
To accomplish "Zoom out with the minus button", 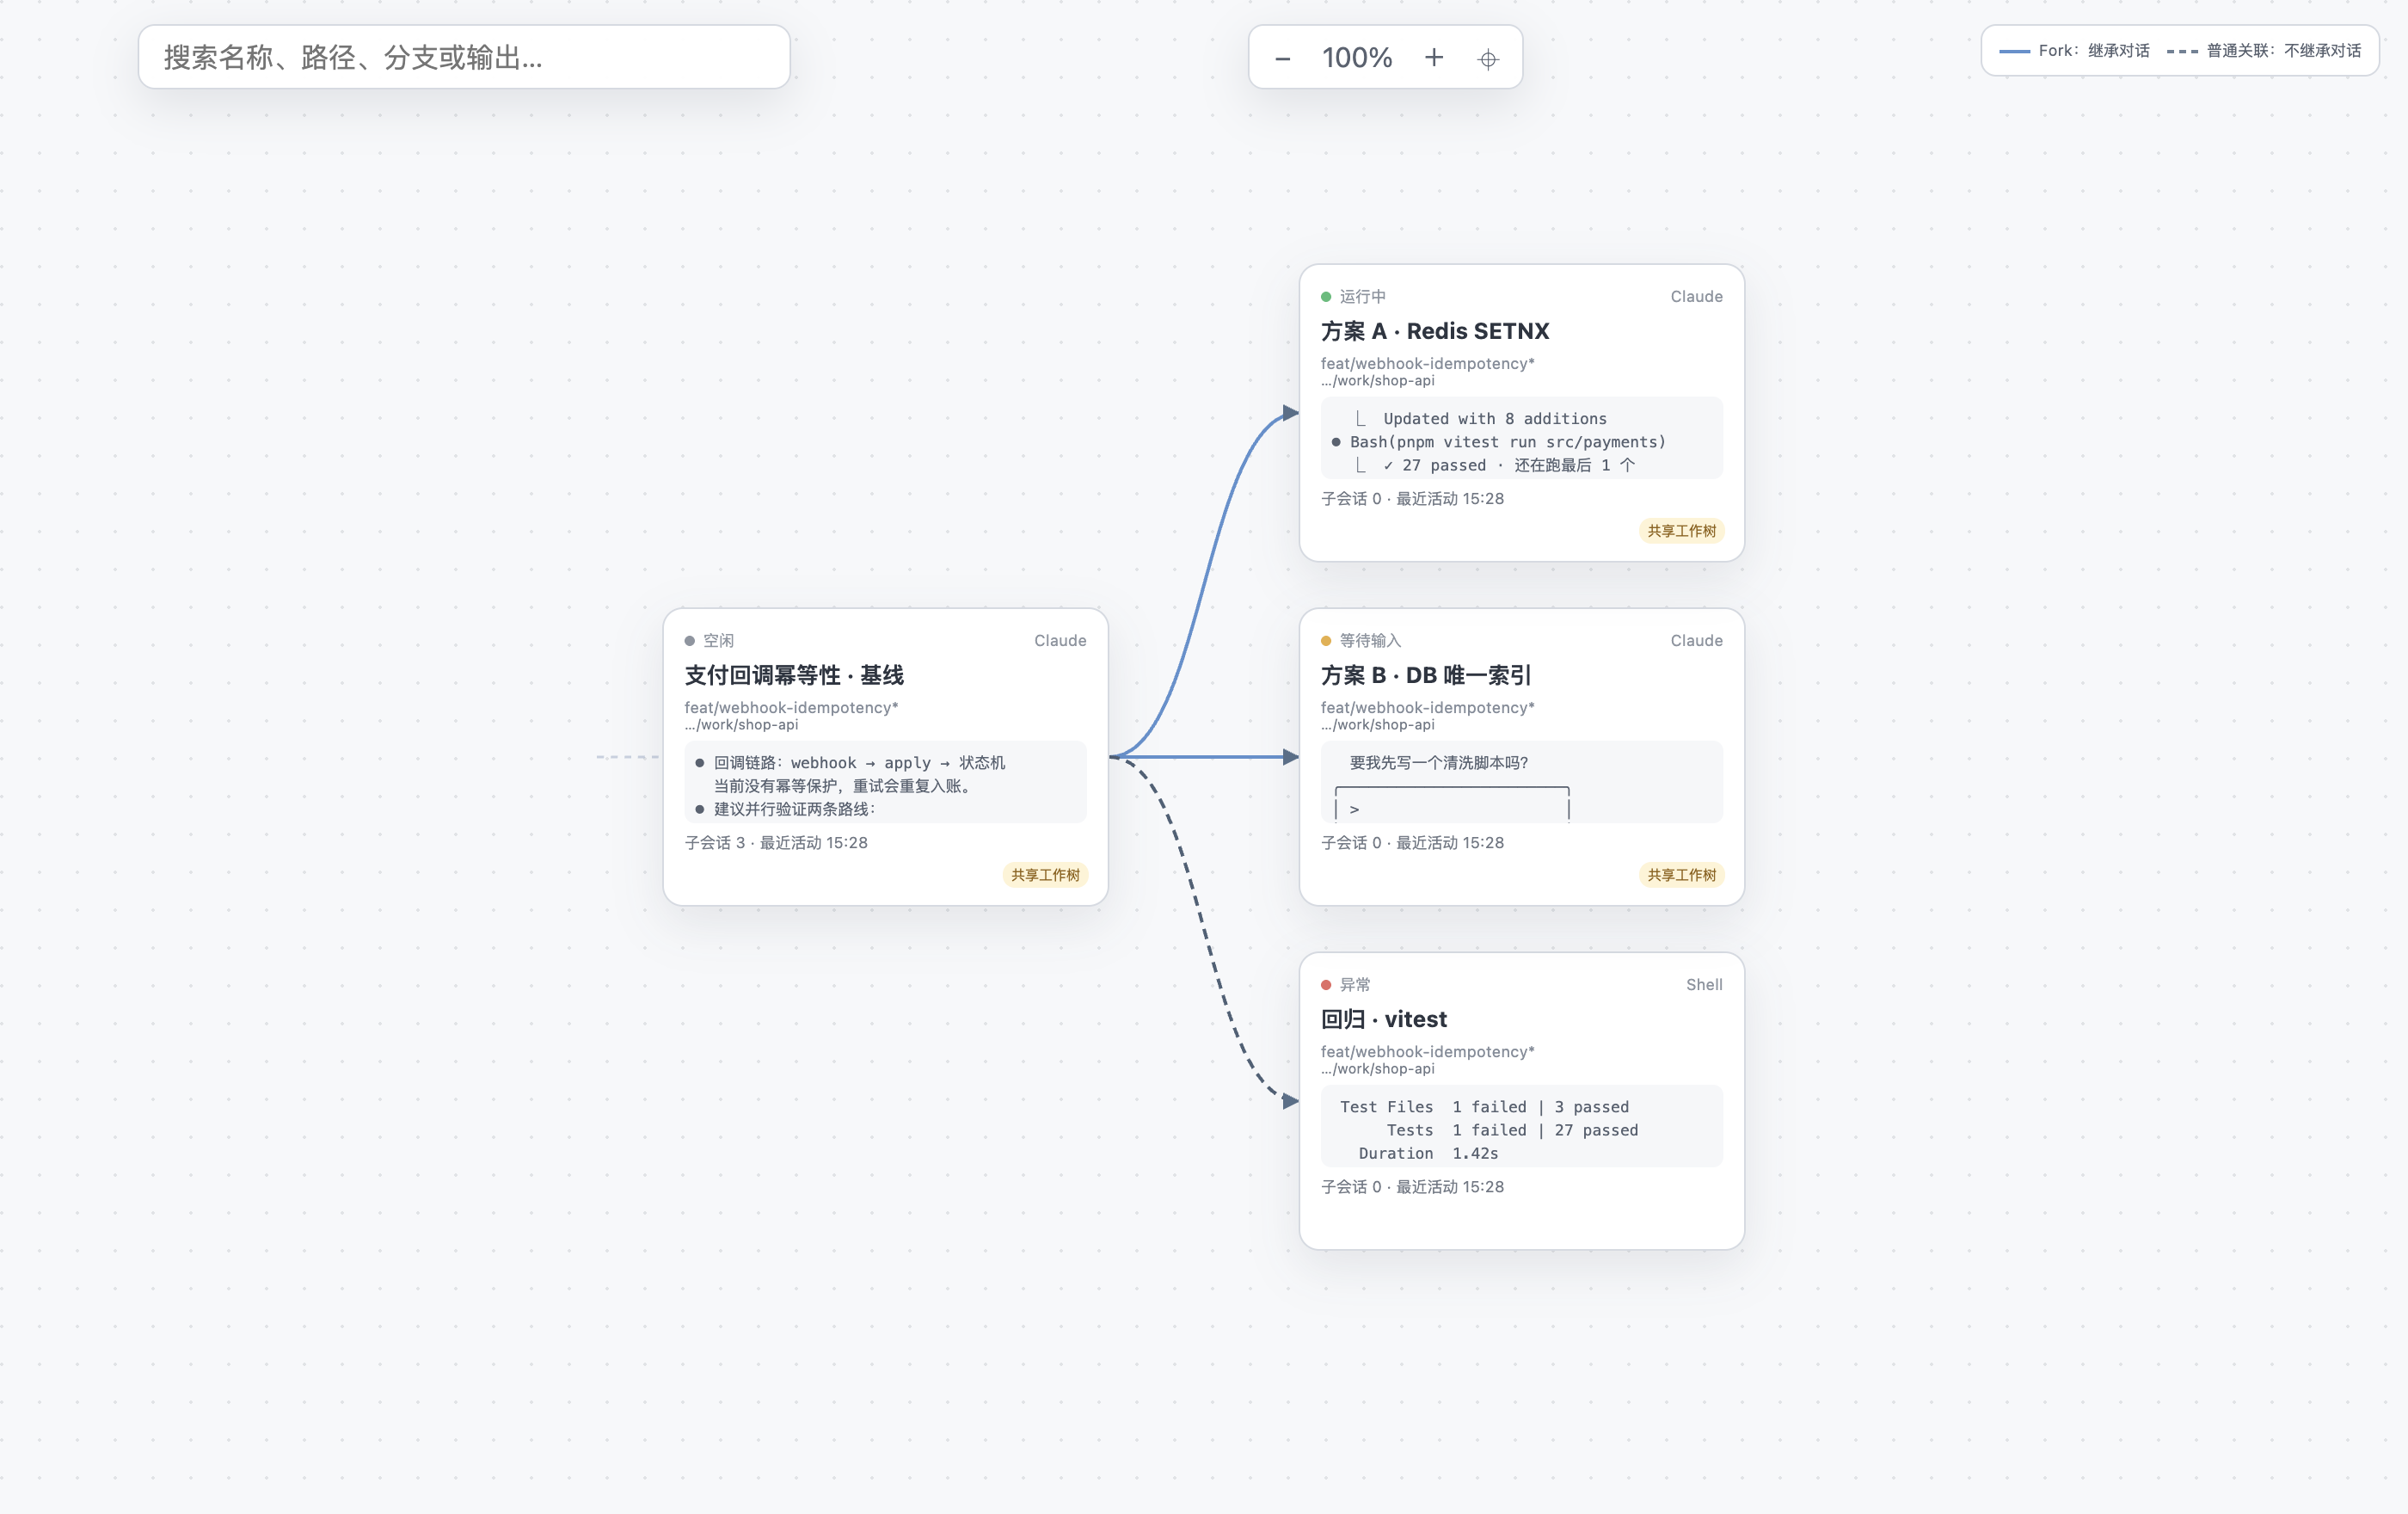I will tap(1282, 58).
